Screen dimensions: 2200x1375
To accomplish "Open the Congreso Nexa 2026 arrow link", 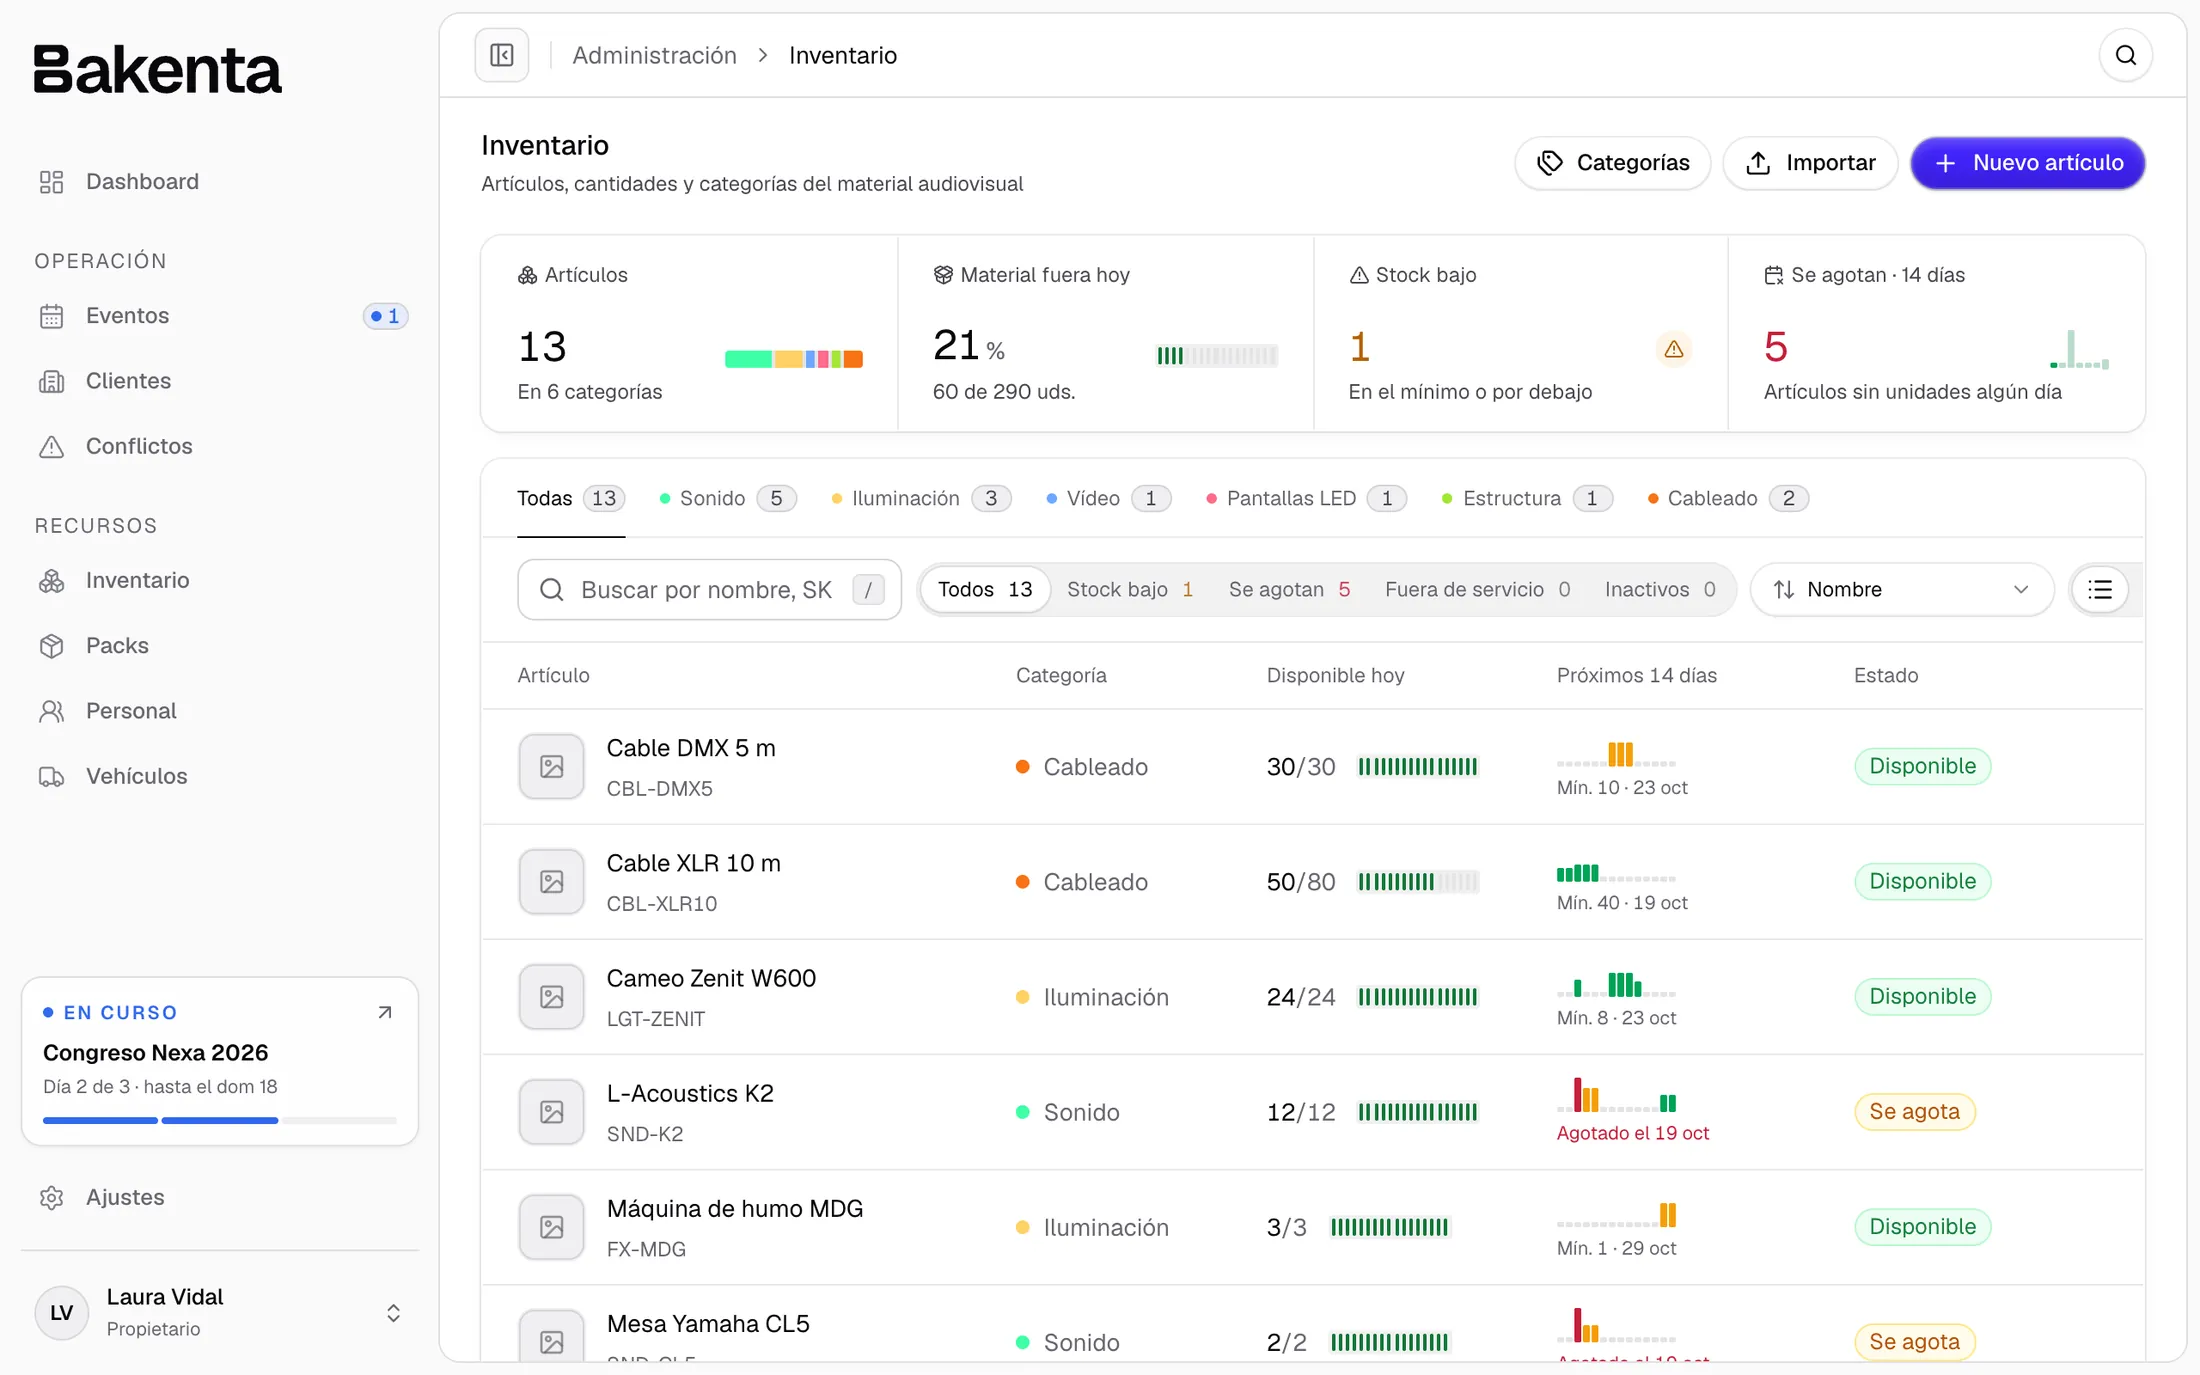I will click(x=385, y=1013).
